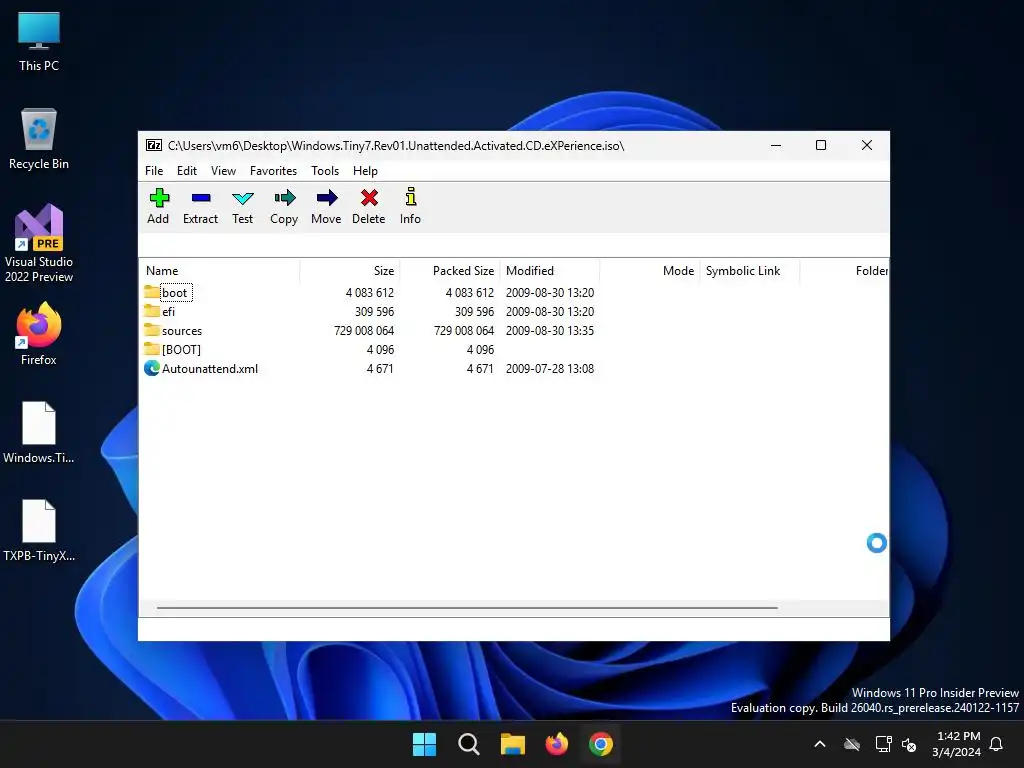Sort by the Mode column header
Viewport: 1024px width, 768px height.
click(650, 270)
